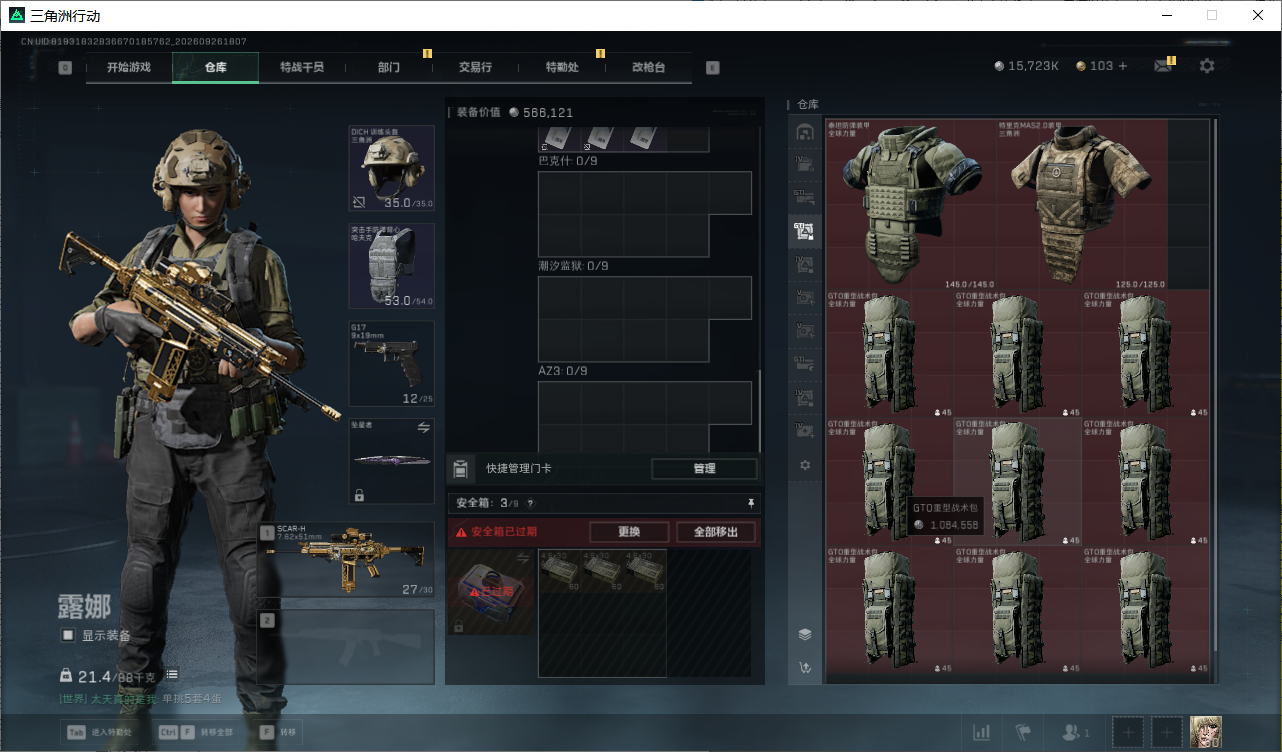Open the warehouse sidebar settings gear
This screenshot has width=1282, height=752.
pyautogui.click(x=805, y=465)
